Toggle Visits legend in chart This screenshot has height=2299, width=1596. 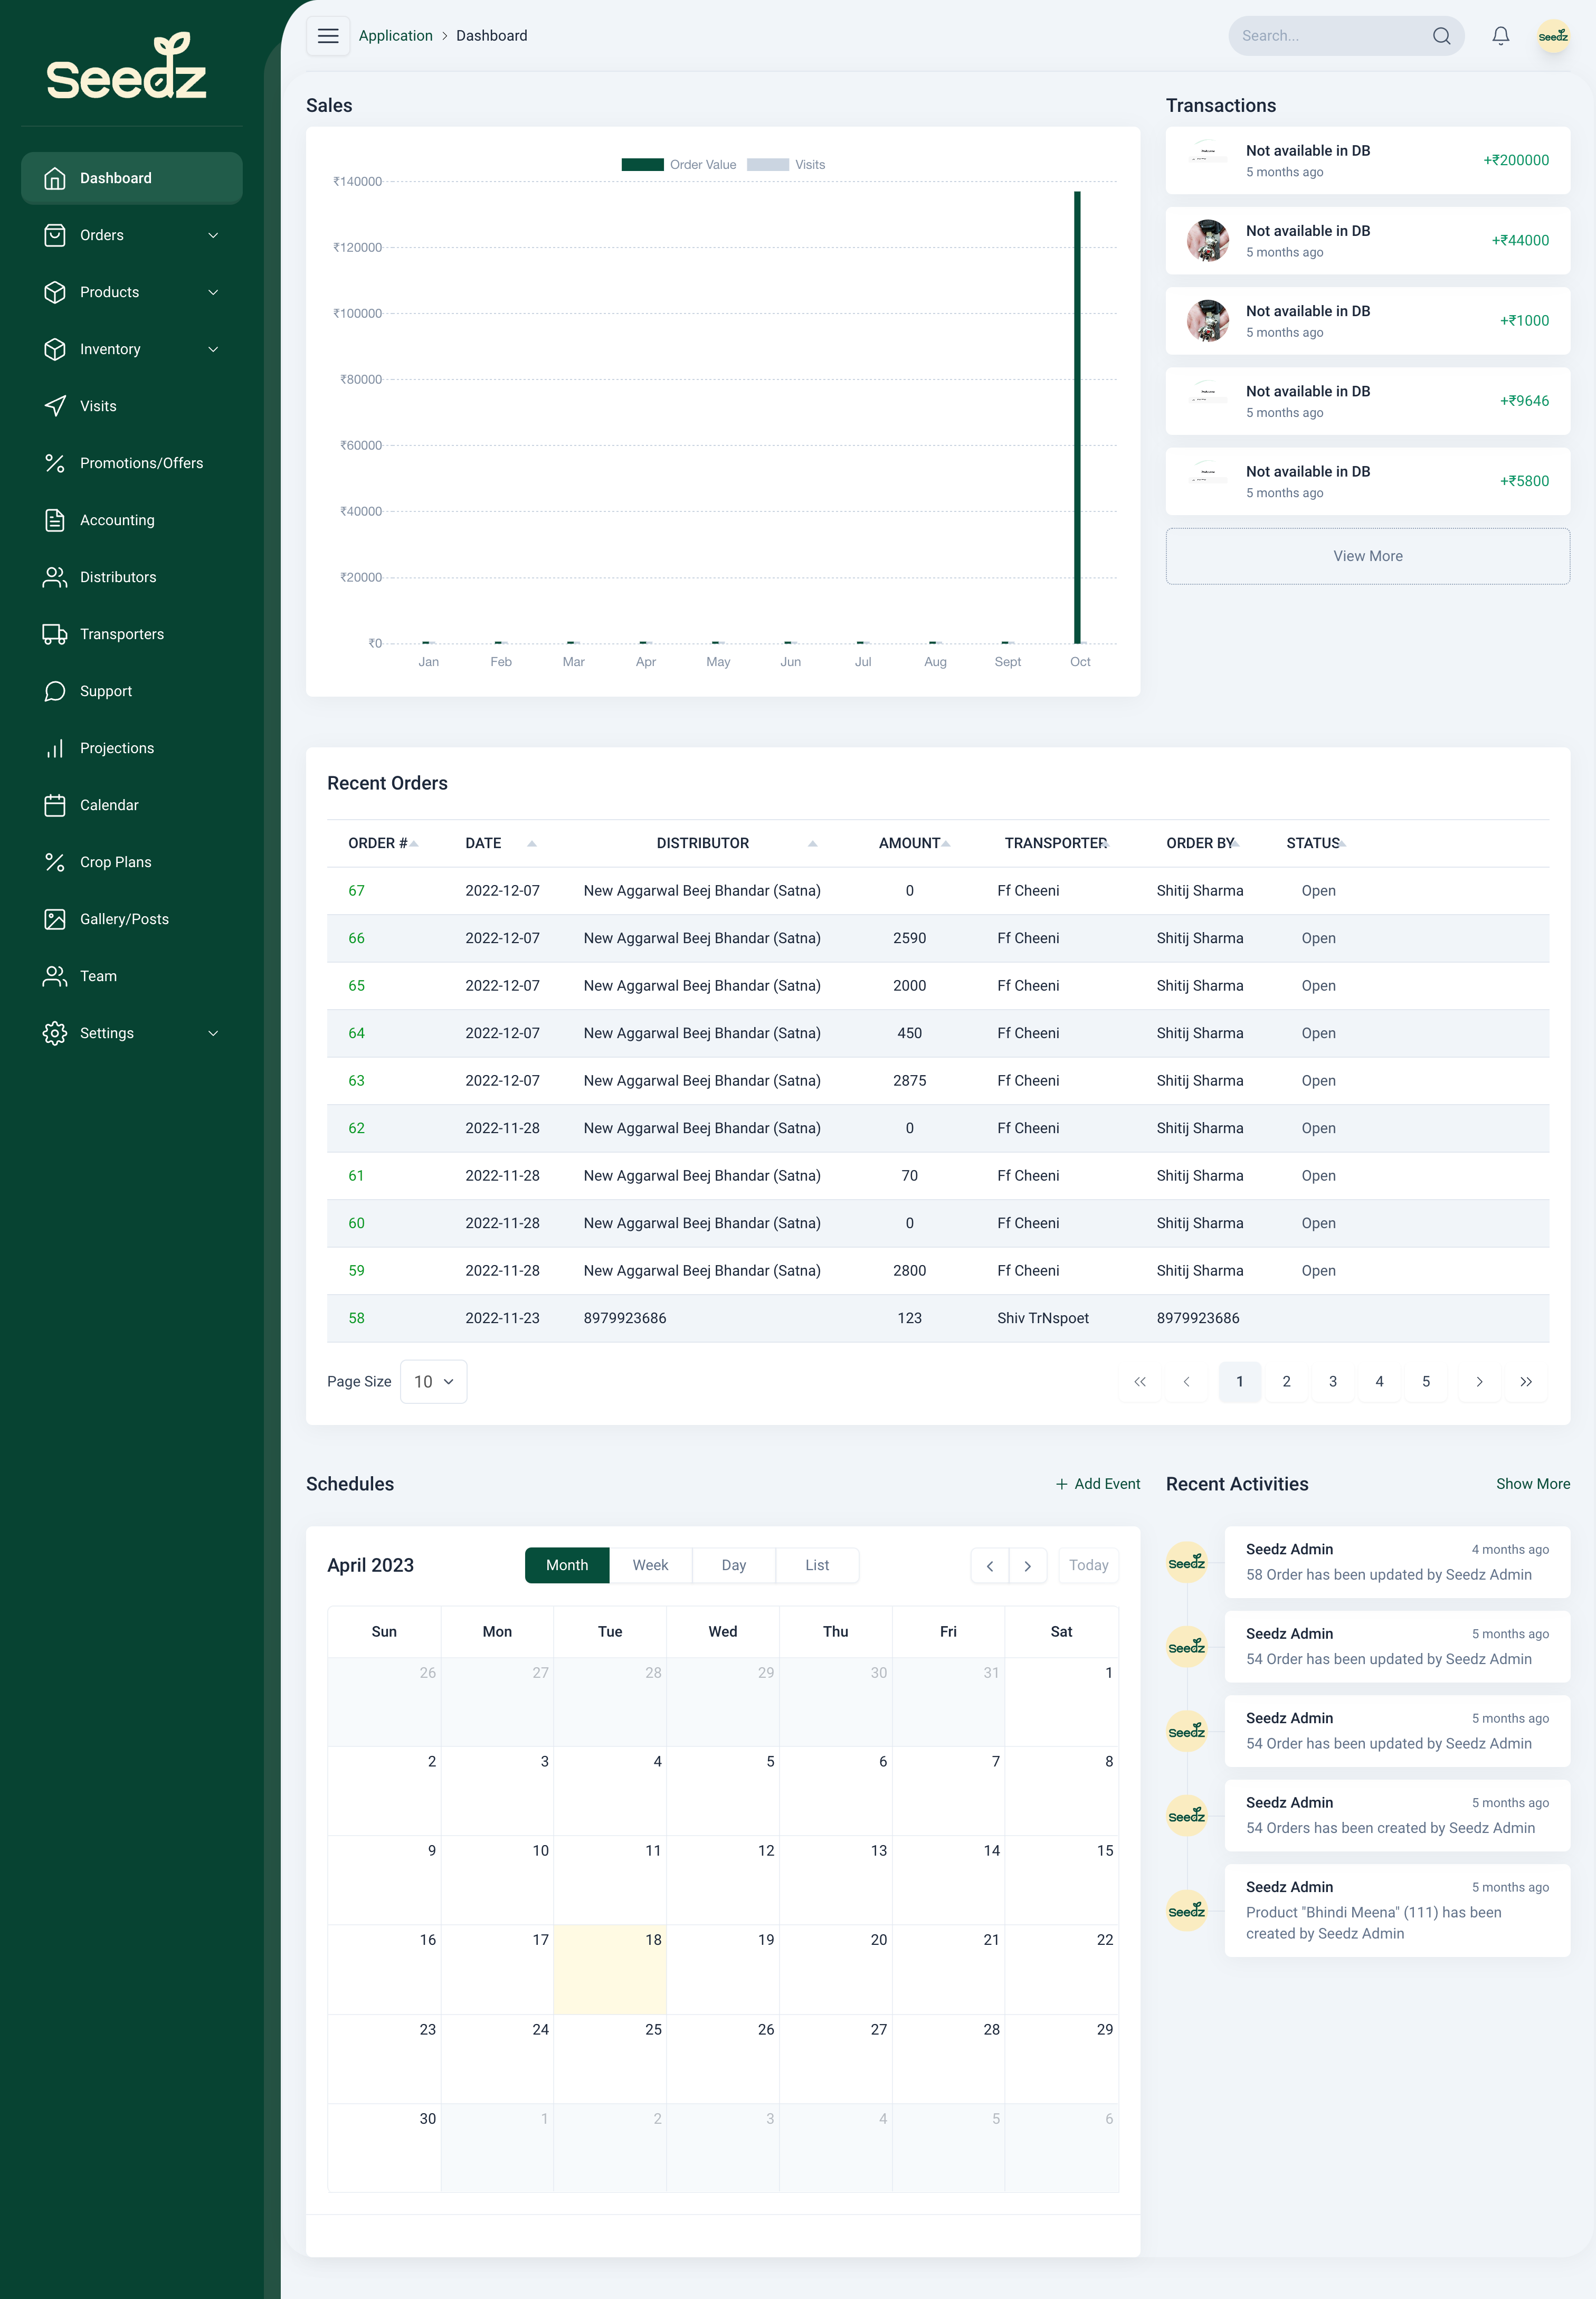coord(786,165)
